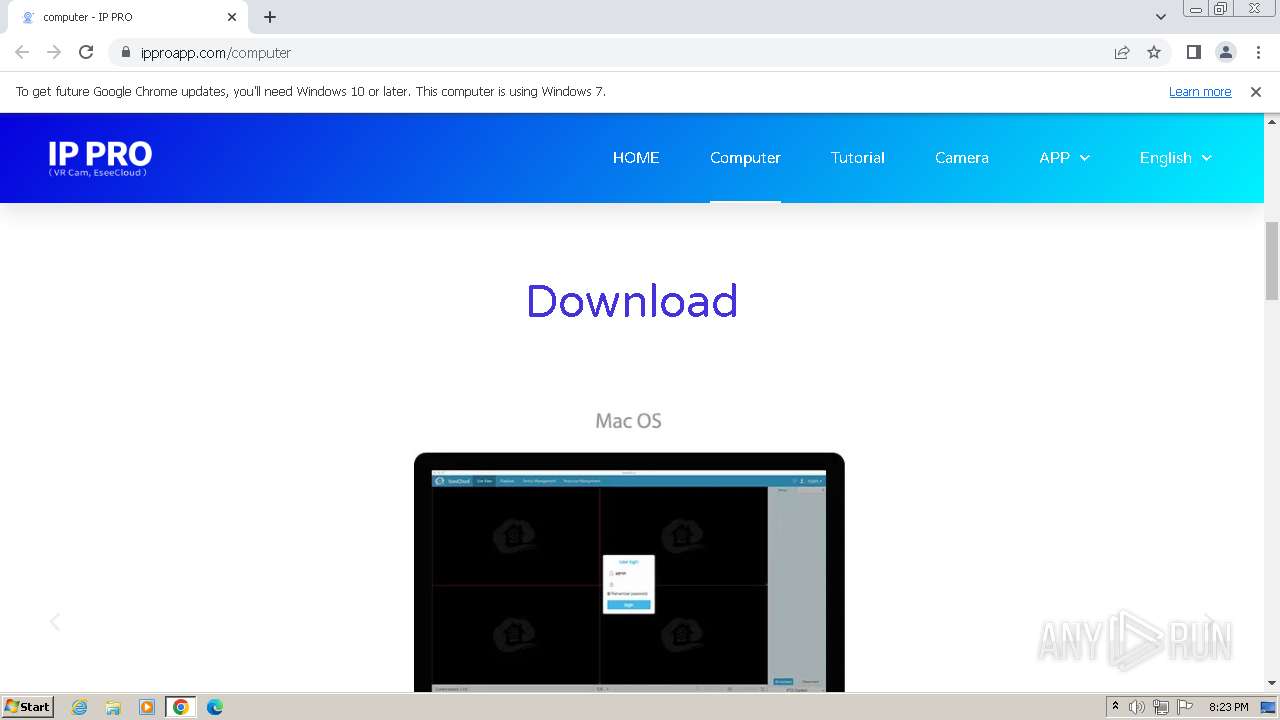Show previous slide with left arrow
1280x720 pixels.
pos(55,622)
